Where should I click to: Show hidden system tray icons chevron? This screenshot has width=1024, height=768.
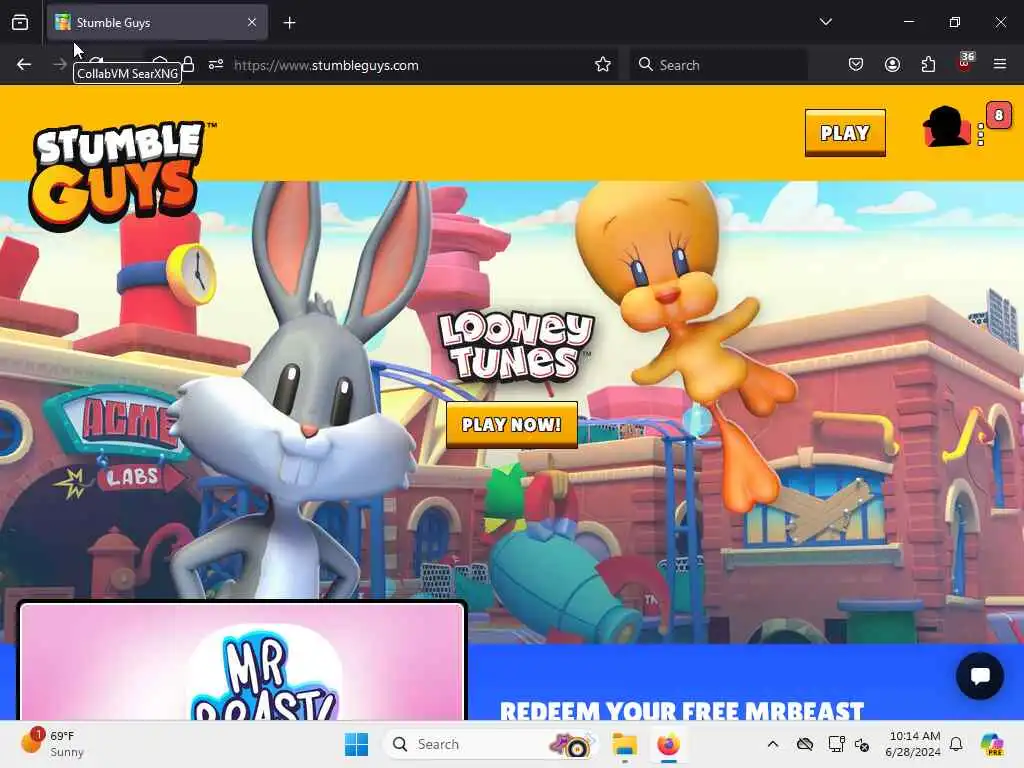point(773,744)
